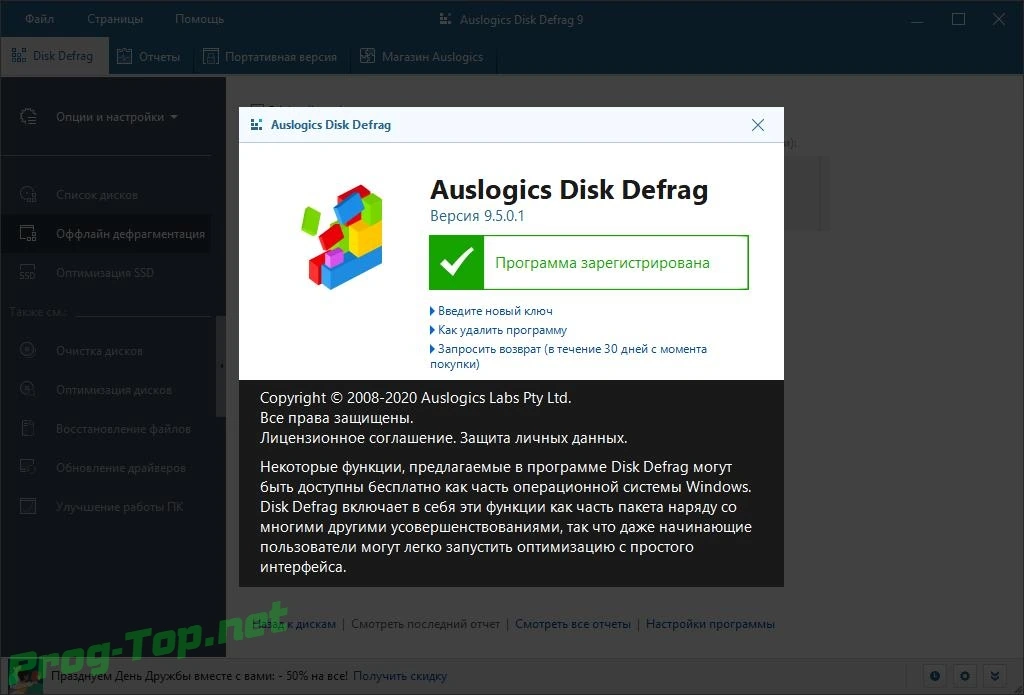Click the Disk Defrag colored blocks logo
This screenshot has width=1024, height=695.
click(342, 237)
